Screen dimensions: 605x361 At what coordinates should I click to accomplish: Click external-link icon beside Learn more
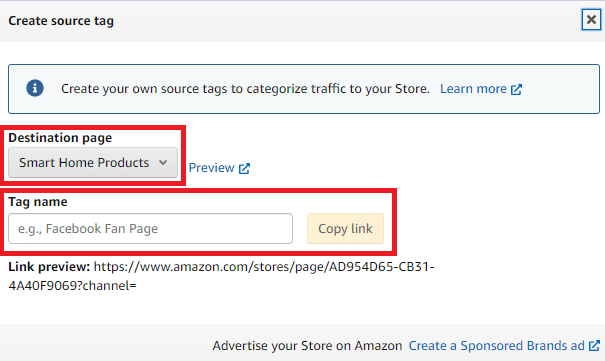pyautogui.click(x=516, y=89)
